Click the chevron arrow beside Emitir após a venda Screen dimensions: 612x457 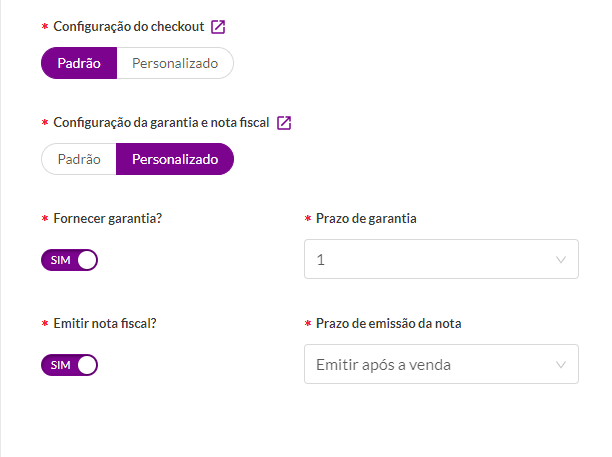pos(561,365)
